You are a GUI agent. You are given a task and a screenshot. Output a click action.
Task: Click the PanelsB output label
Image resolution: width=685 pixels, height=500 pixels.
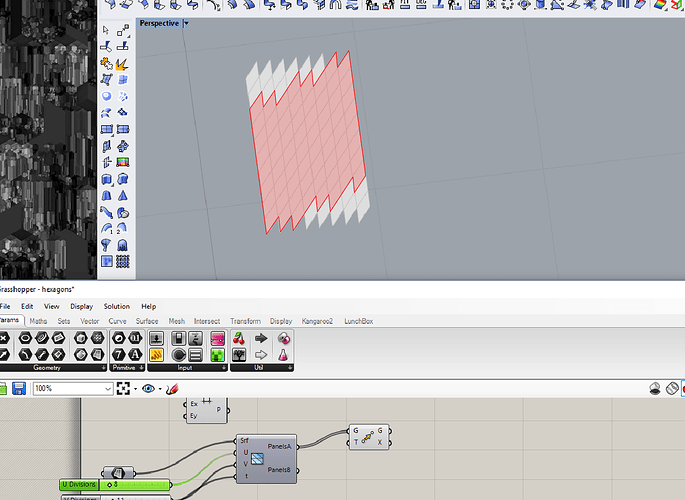[279, 470]
